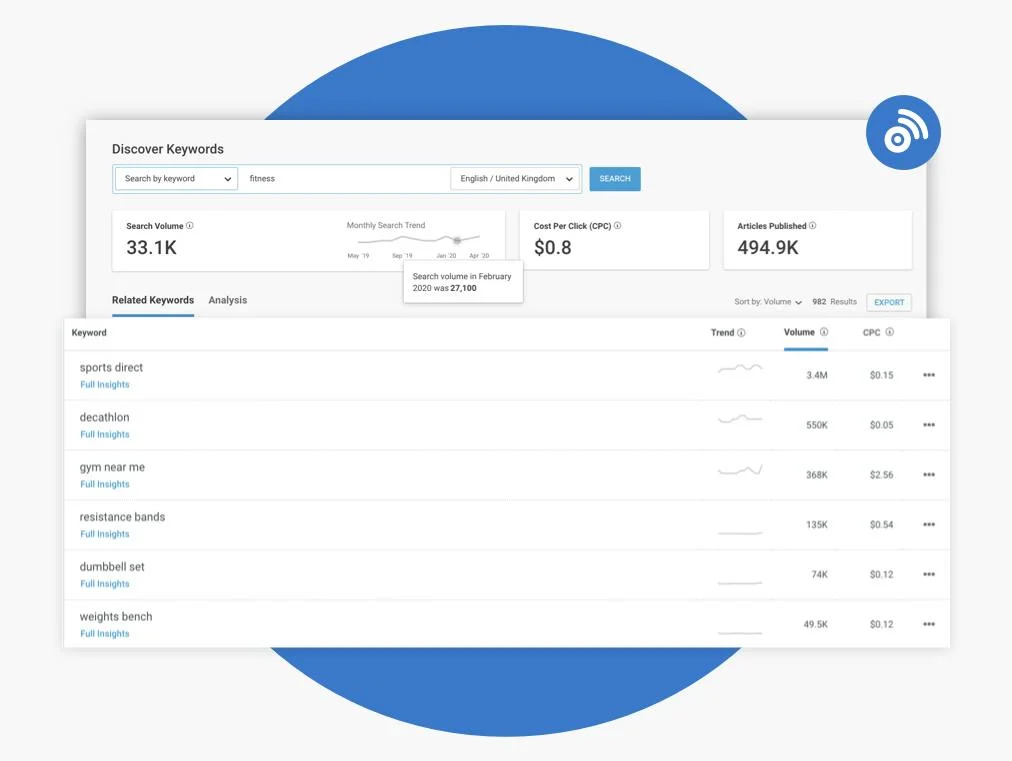This screenshot has width=1012, height=761.
Task: Click the EXPORT button
Action: (x=889, y=302)
